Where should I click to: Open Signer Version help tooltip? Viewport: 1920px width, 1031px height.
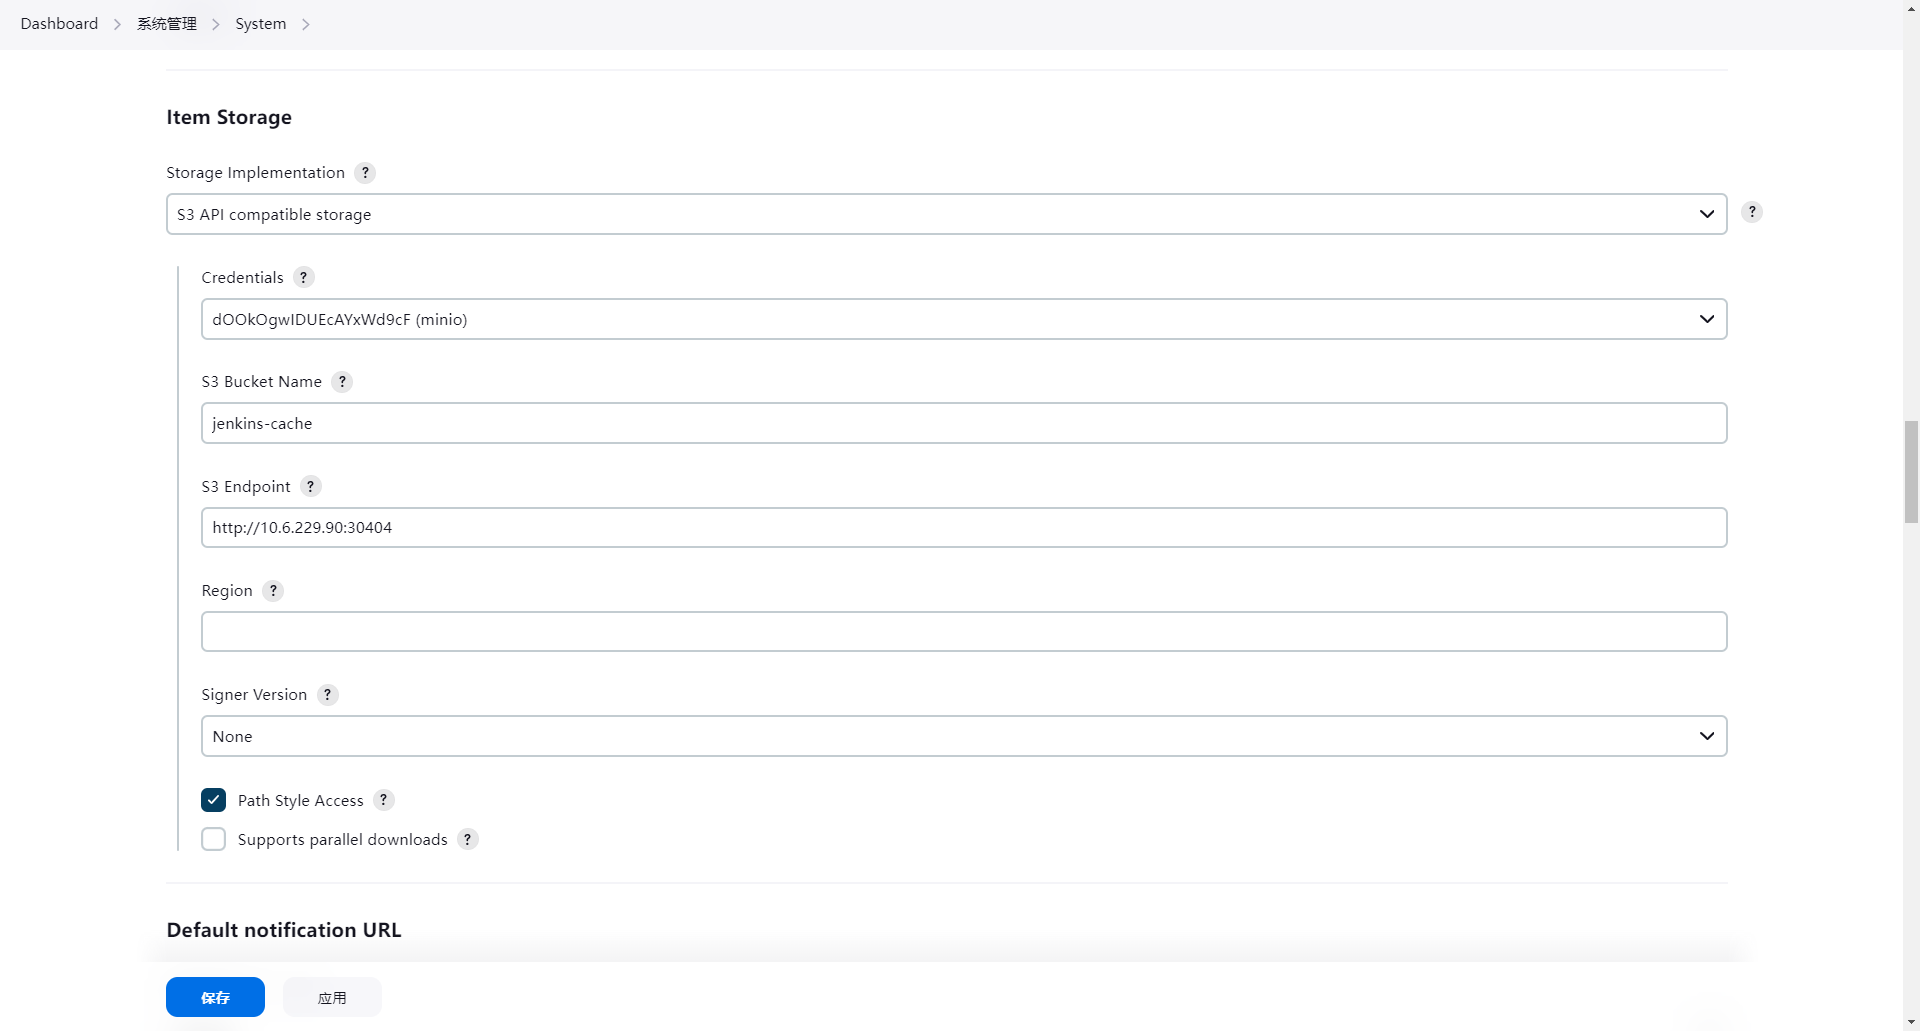pos(327,694)
